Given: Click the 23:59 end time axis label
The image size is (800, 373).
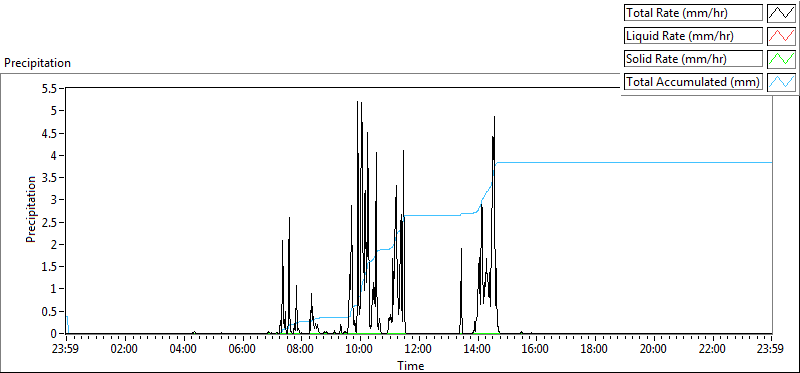Looking at the screenshot, I should pos(771,350).
